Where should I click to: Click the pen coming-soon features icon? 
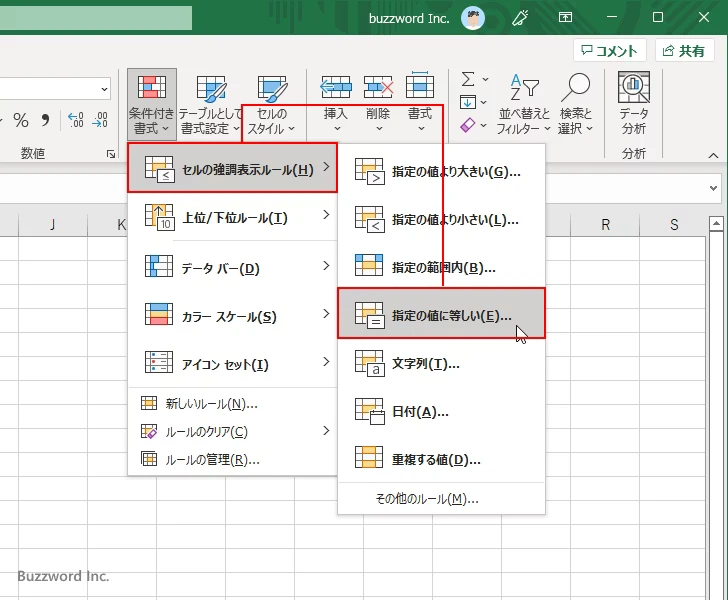520,18
